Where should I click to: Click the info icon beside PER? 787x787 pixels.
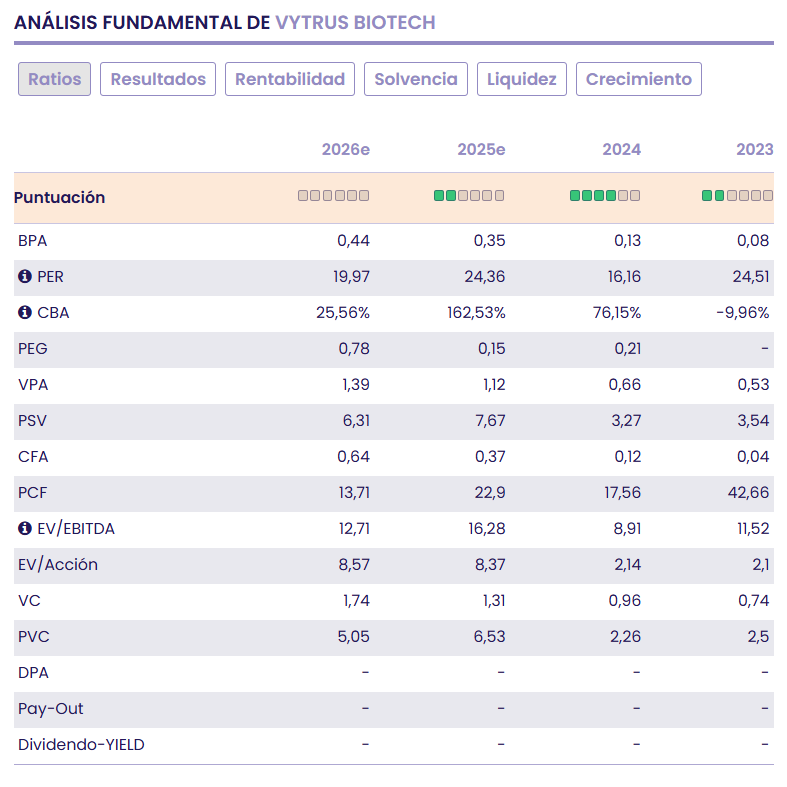(x=25, y=277)
